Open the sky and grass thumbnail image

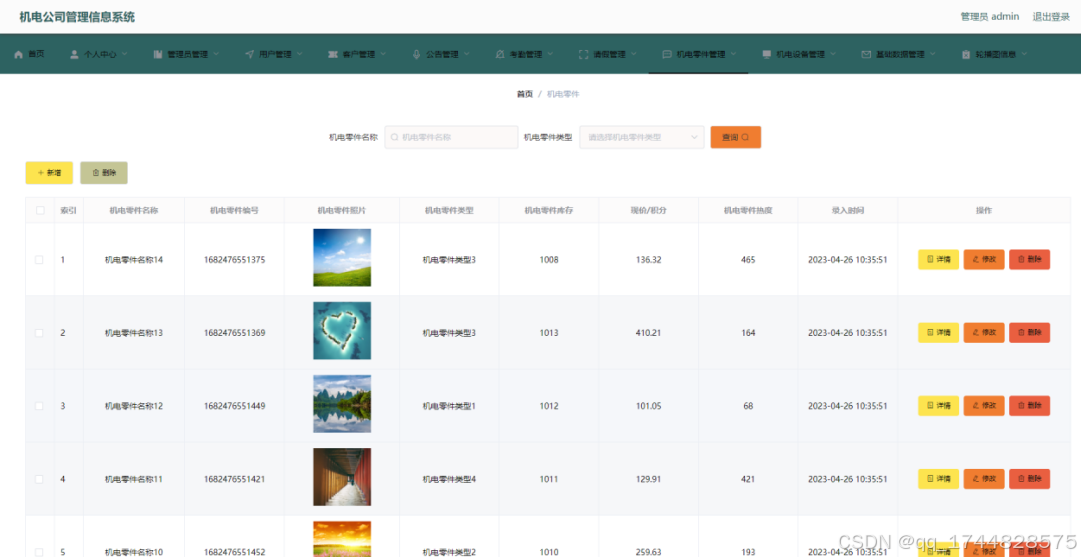[x=342, y=258]
